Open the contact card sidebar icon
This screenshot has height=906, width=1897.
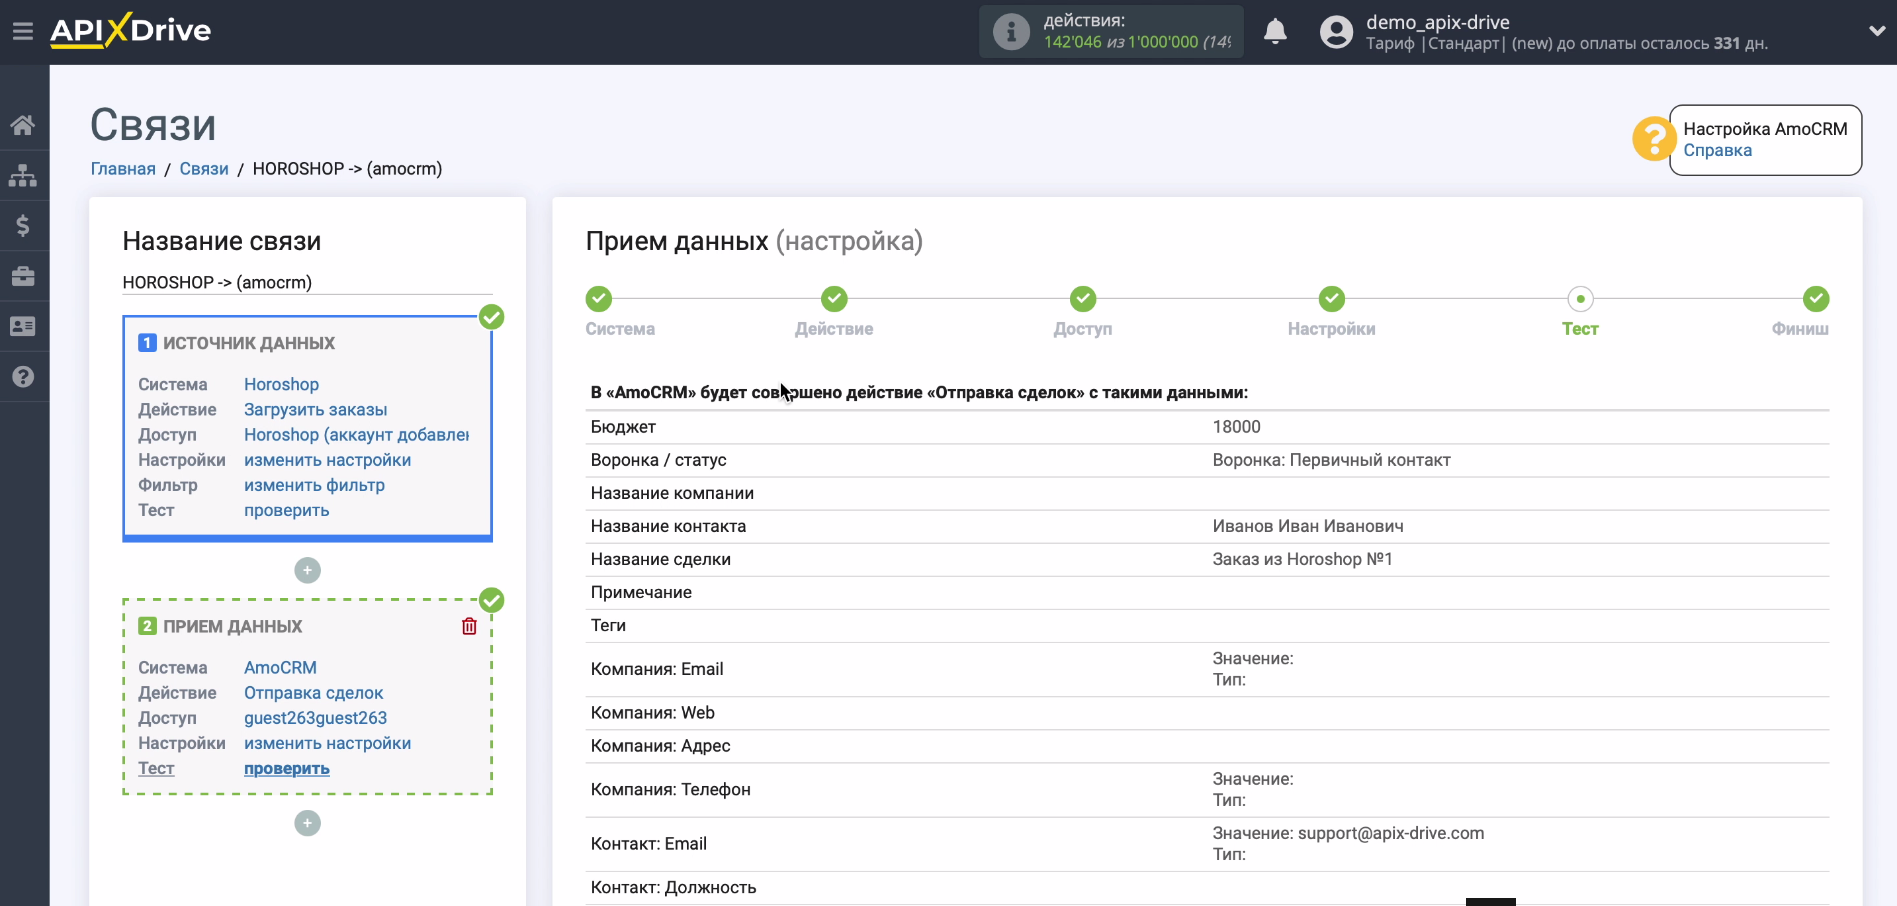23,326
